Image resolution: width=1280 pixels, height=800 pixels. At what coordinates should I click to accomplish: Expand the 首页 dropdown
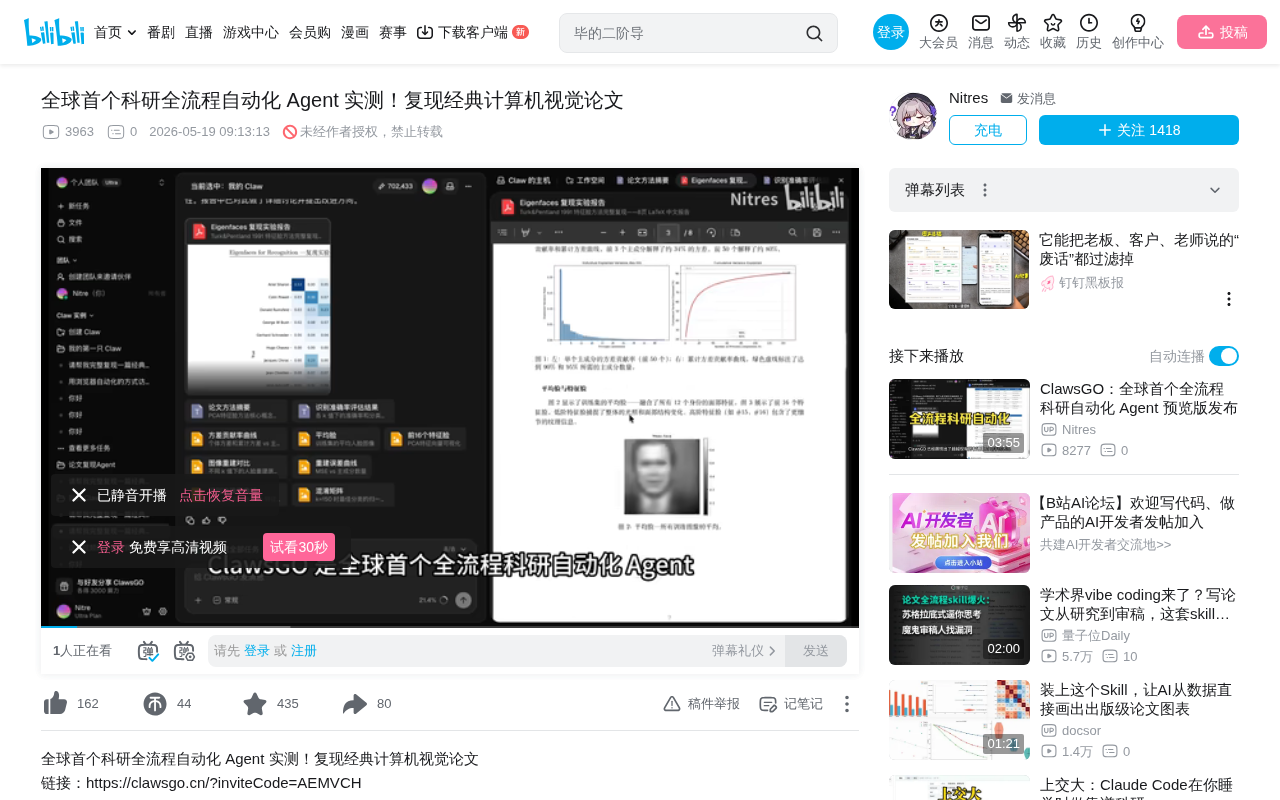coord(132,33)
